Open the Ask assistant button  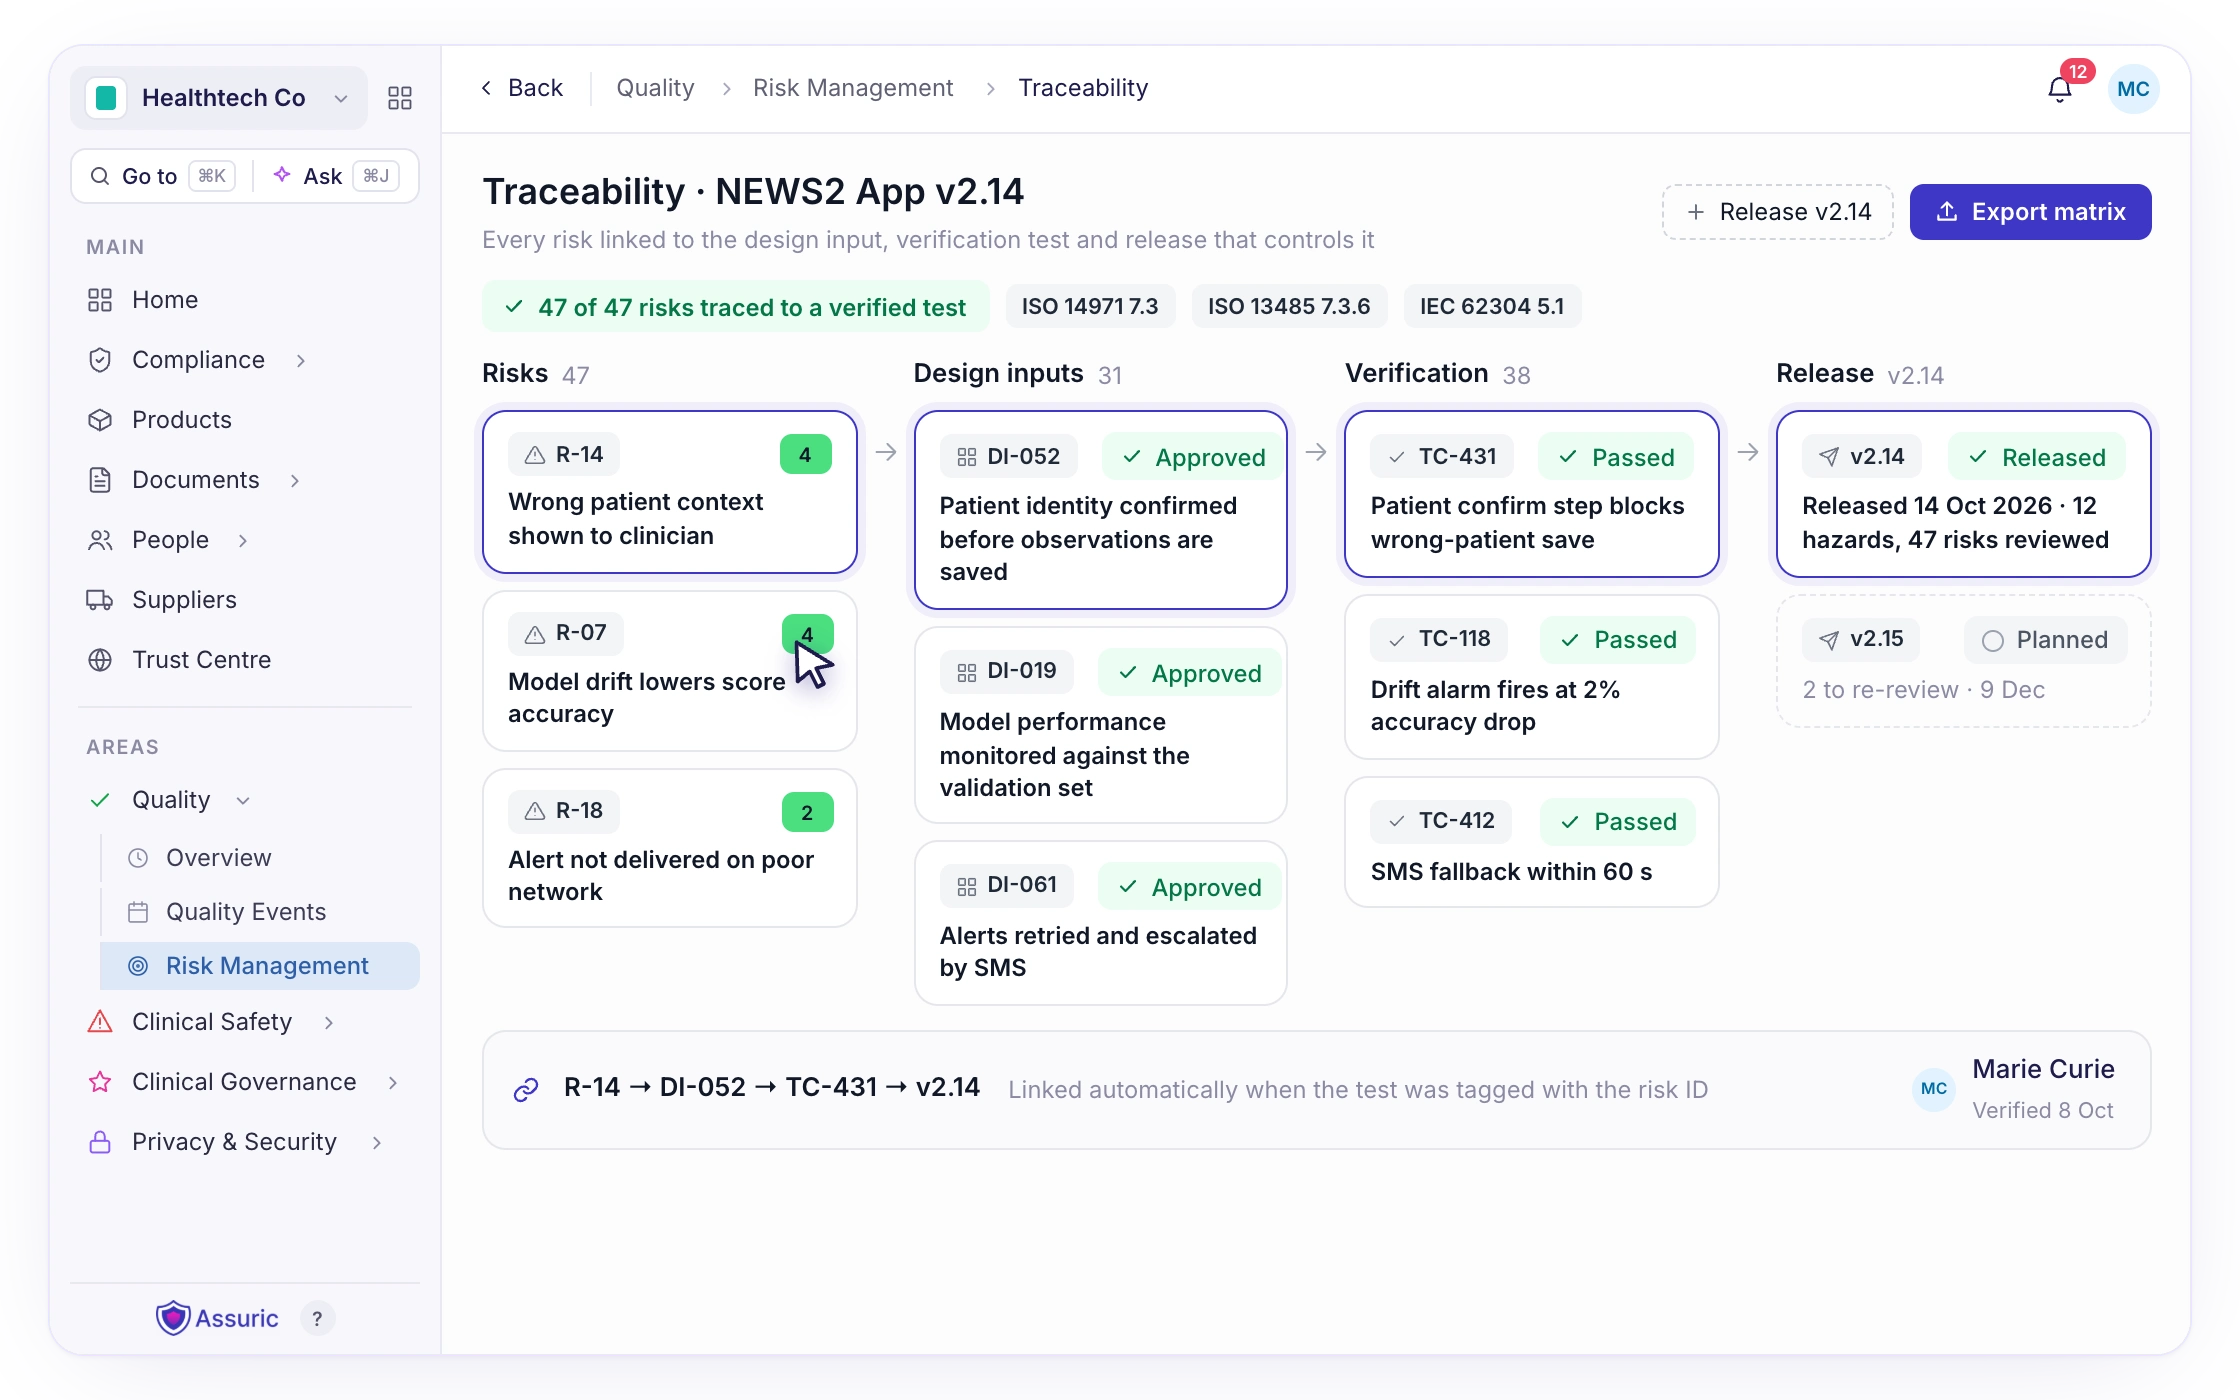[x=336, y=176]
